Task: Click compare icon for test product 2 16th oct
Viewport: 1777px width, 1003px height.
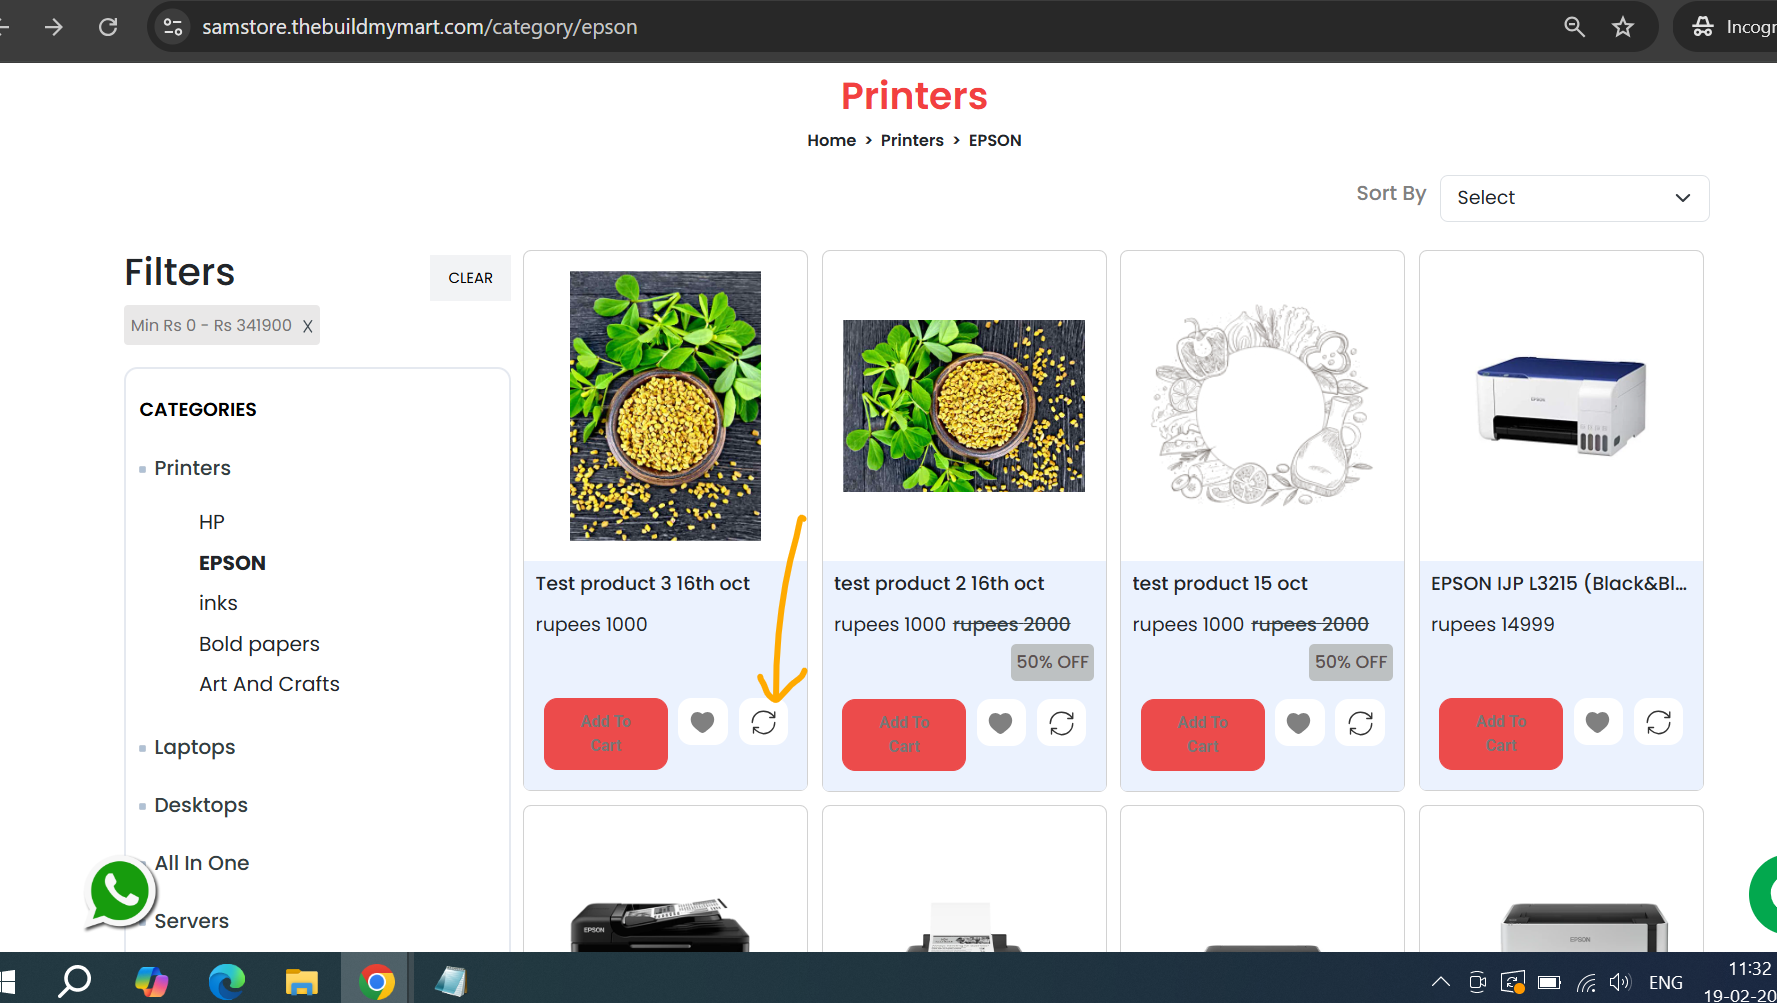Action: point(1062,723)
